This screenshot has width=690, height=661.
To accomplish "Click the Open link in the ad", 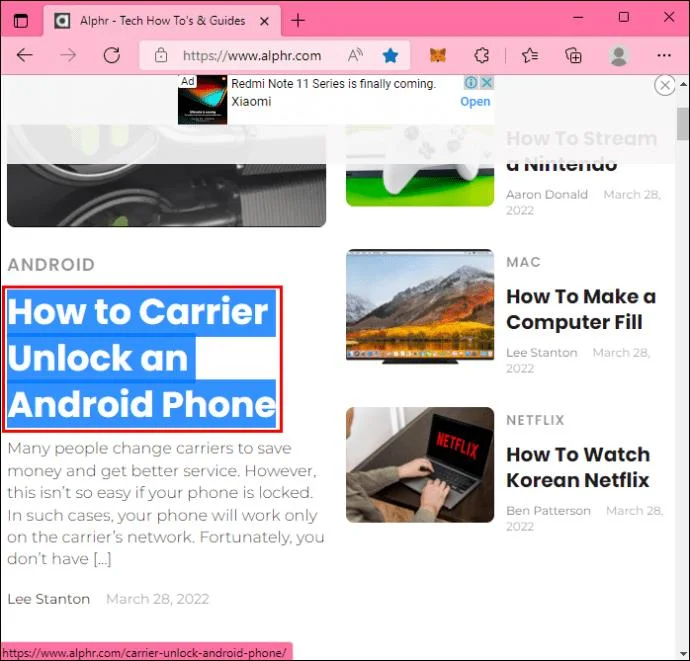I will (x=475, y=101).
